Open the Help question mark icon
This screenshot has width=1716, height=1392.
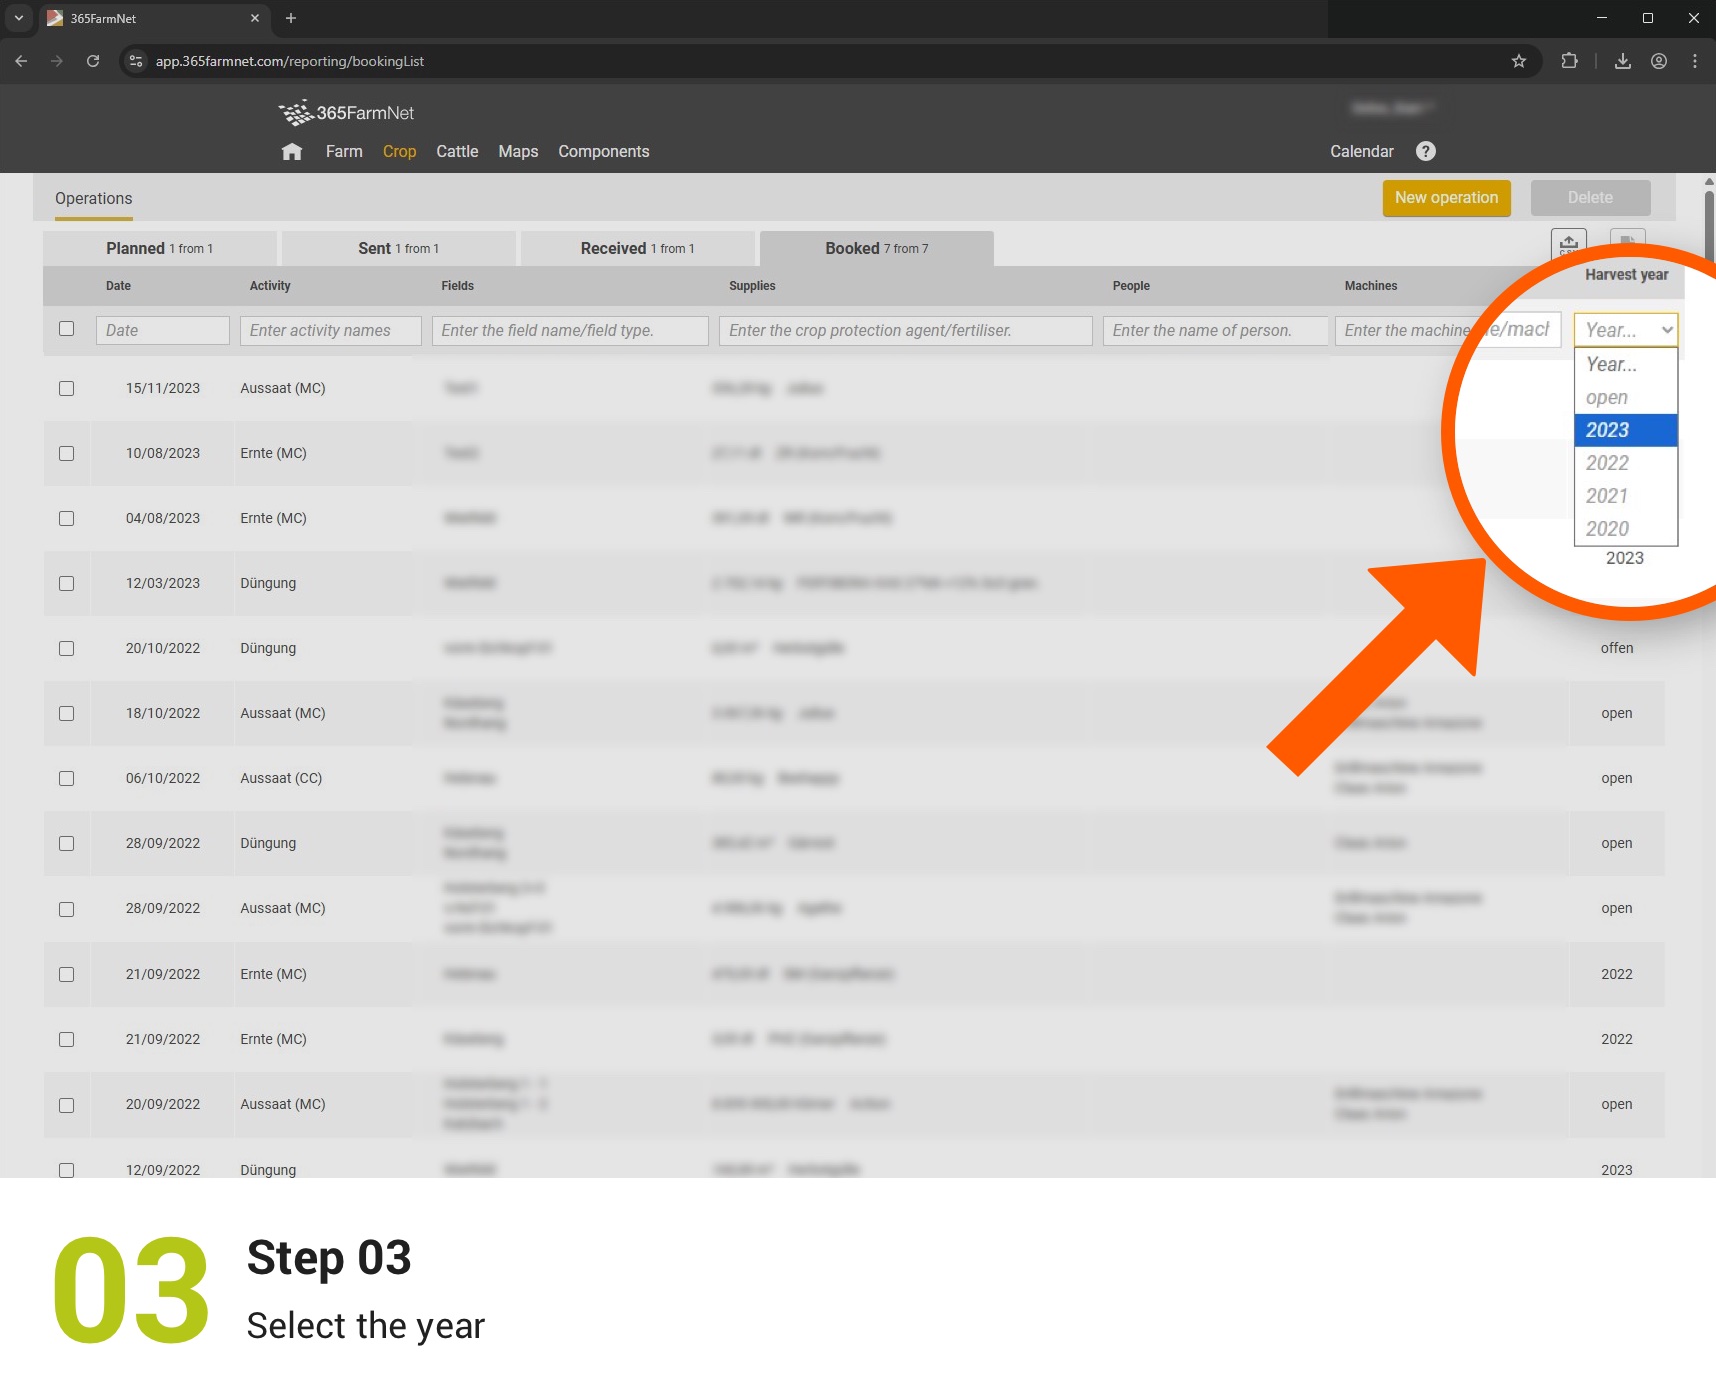(1425, 151)
